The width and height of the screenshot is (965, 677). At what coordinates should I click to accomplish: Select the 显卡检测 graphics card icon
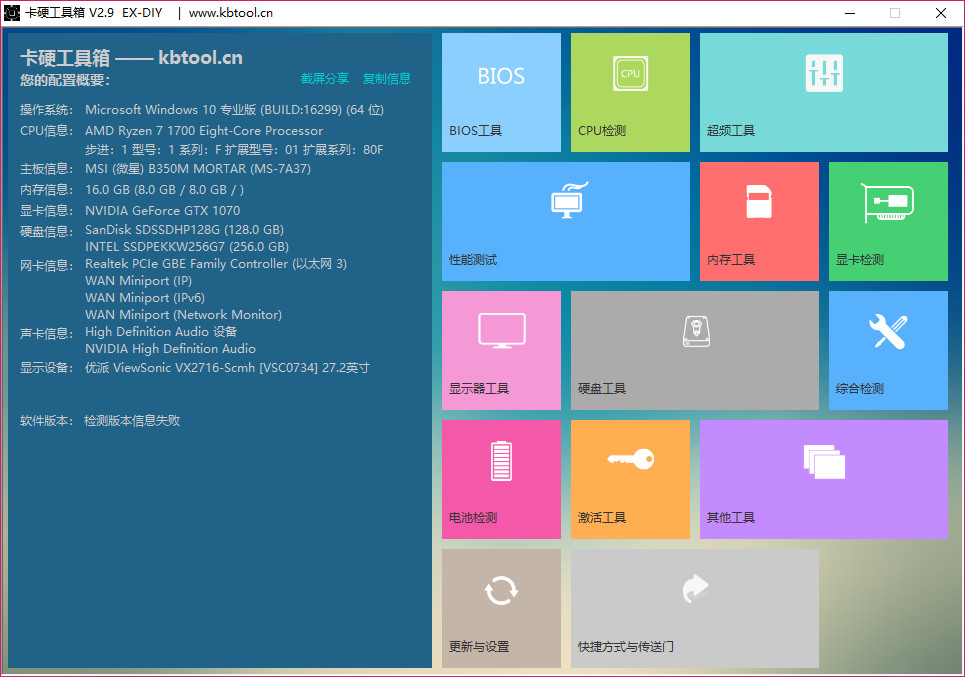click(887, 203)
